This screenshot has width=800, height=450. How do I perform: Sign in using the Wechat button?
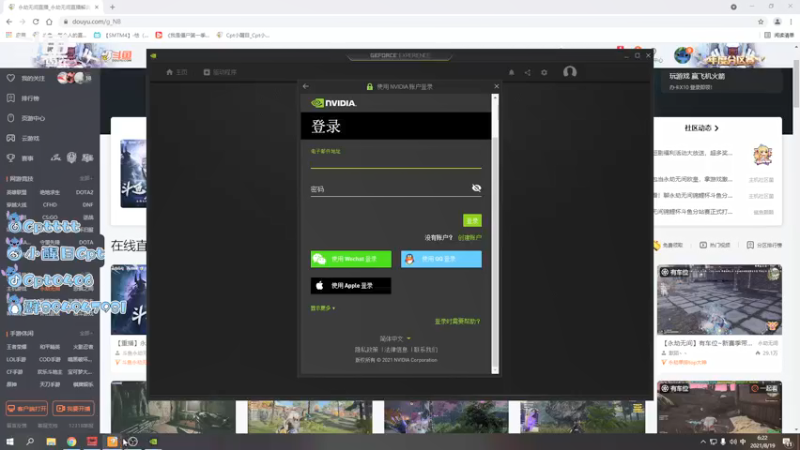coord(351,259)
